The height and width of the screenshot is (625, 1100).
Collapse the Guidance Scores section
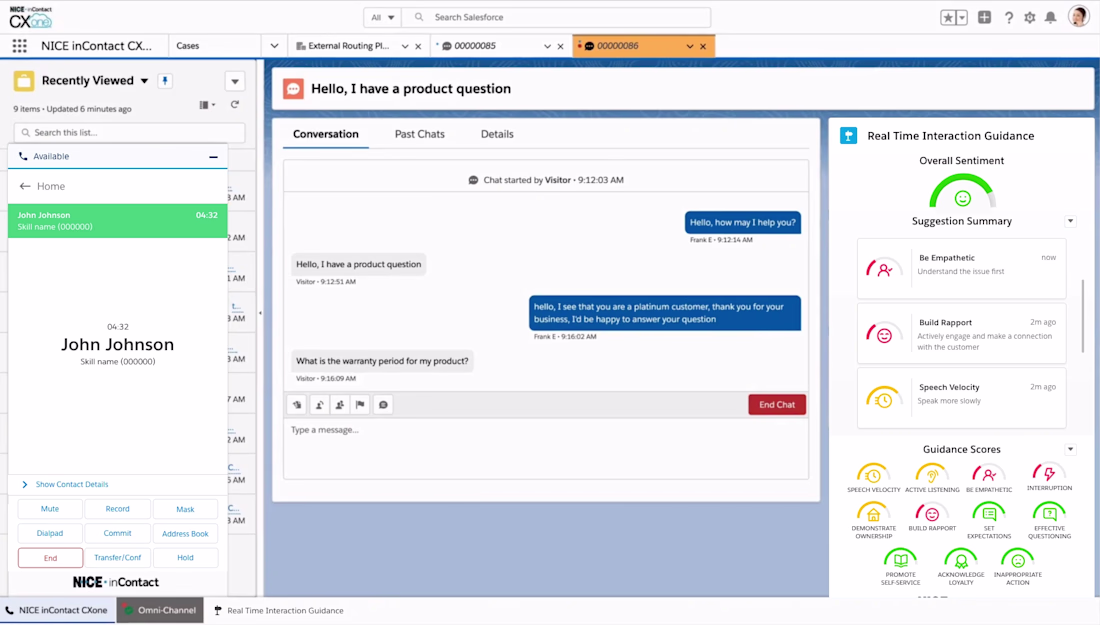pyautogui.click(x=1071, y=449)
